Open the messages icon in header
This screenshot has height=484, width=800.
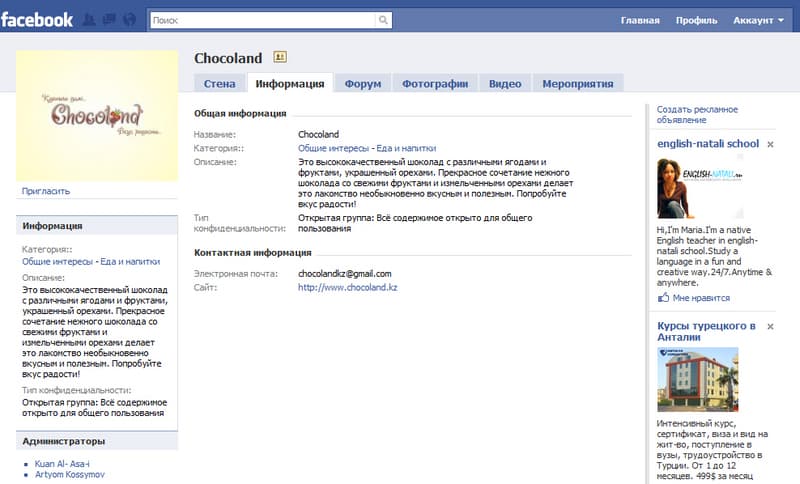click(x=109, y=20)
